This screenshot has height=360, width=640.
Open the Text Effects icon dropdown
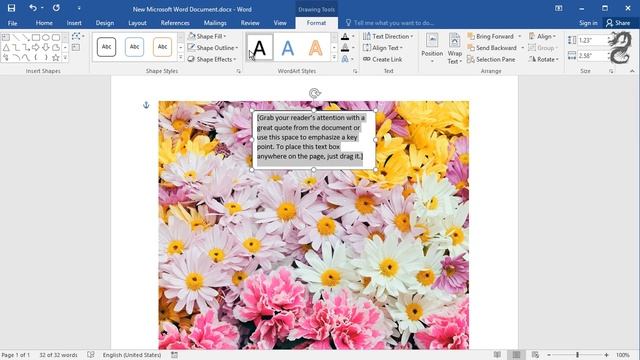(x=347, y=59)
